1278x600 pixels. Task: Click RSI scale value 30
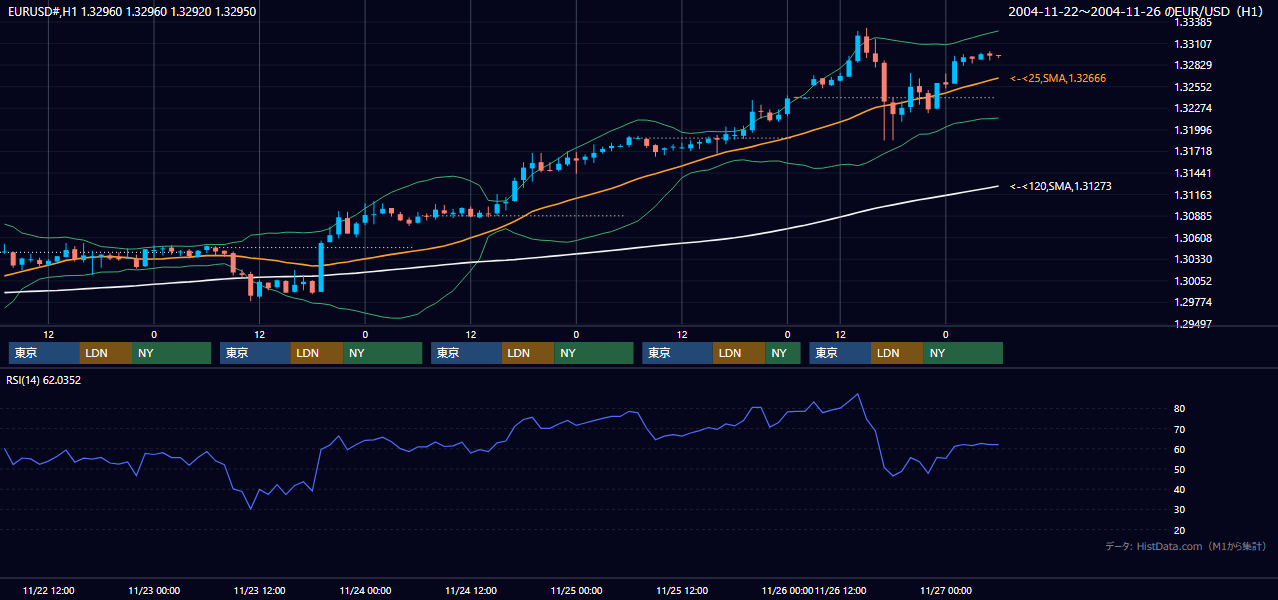pos(1180,510)
